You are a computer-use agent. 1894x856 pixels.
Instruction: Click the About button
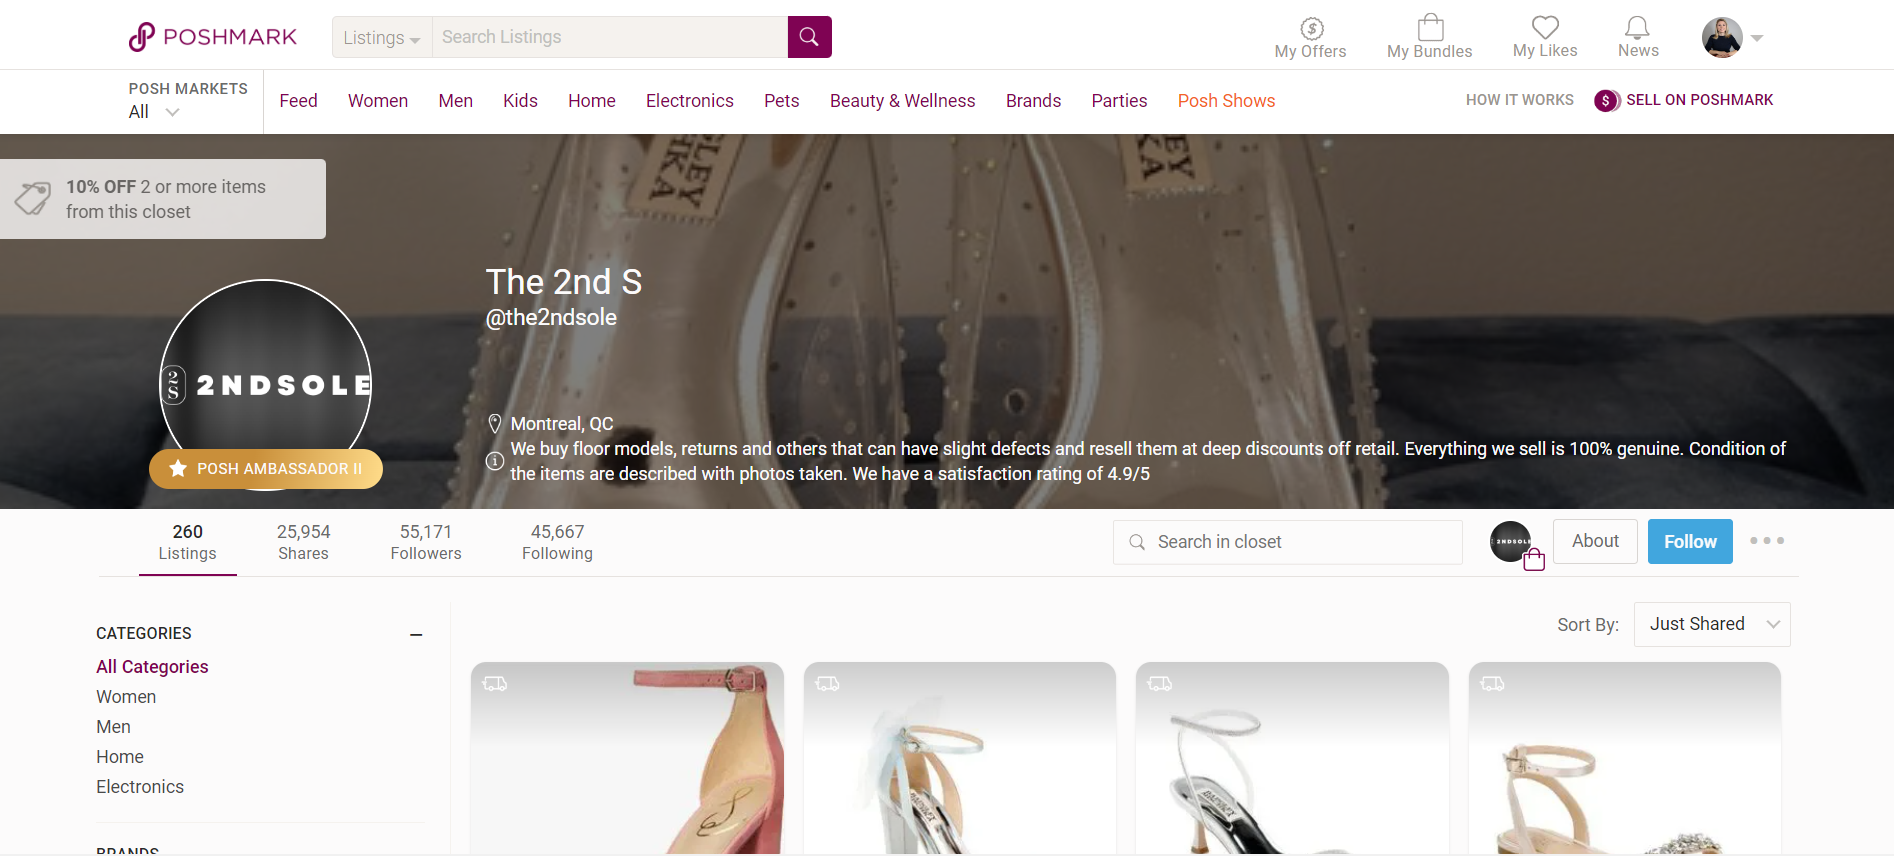(x=1594, y=541)
